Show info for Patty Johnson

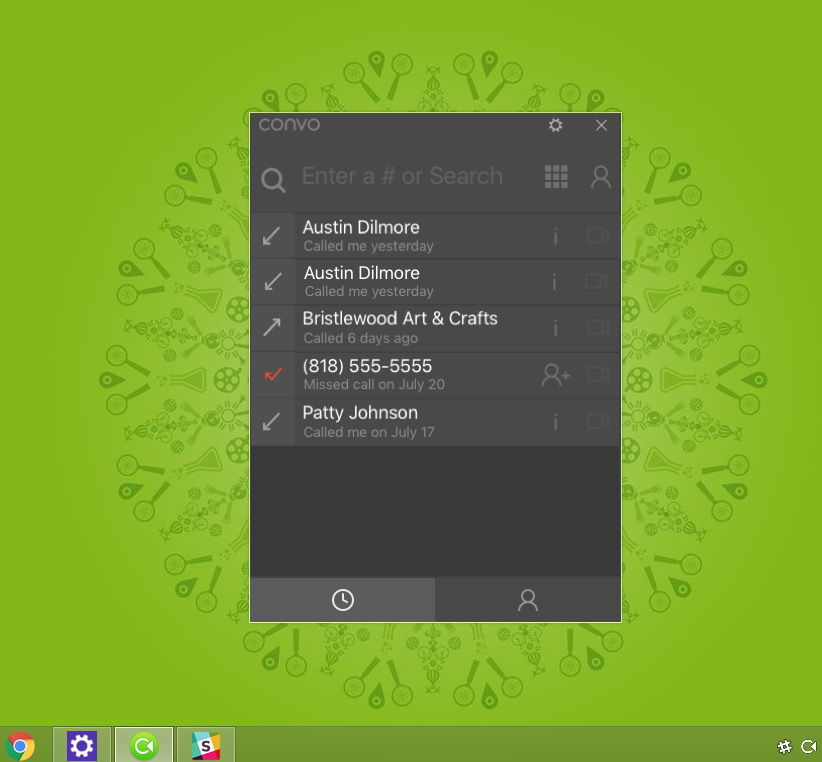(x=555, y=422)
